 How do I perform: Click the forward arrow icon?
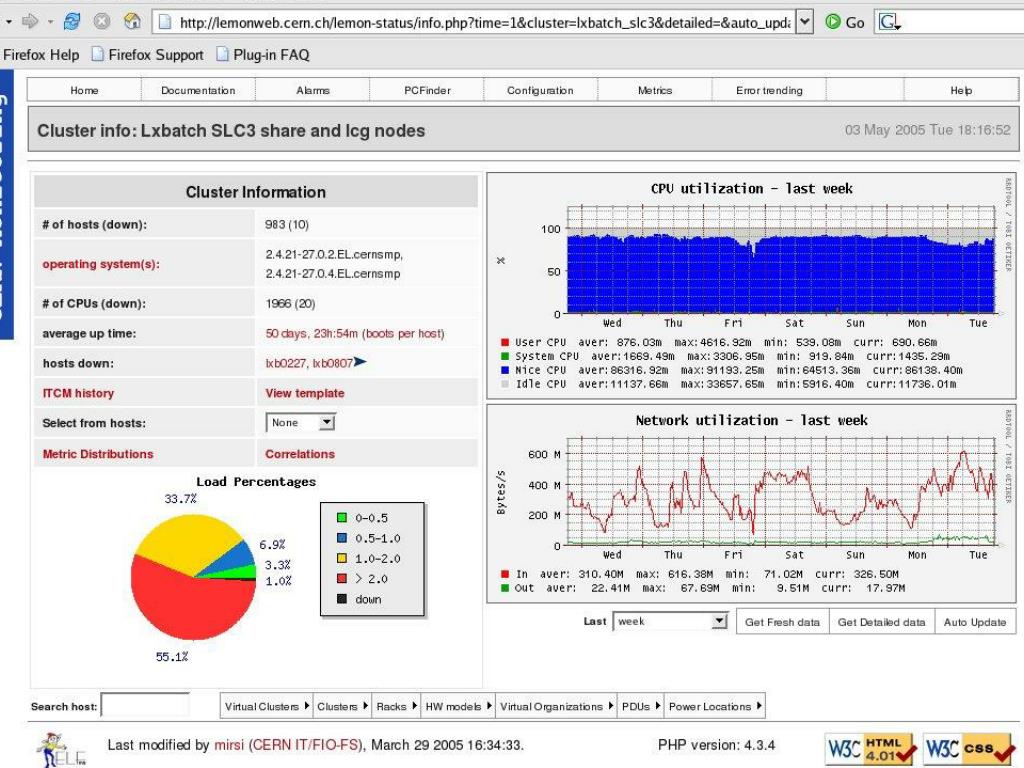point(30,21)
